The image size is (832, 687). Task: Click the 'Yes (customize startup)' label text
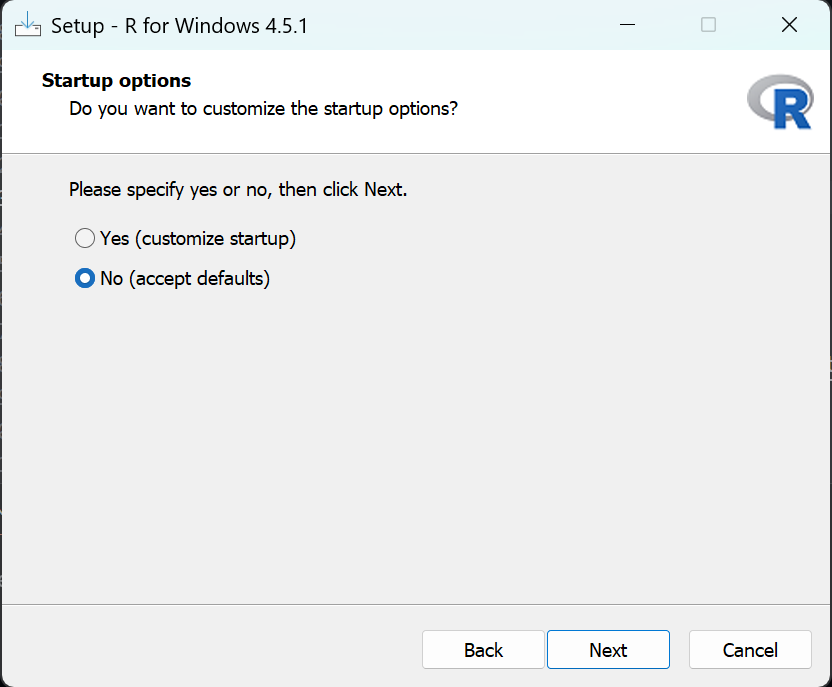coord(198,239)
